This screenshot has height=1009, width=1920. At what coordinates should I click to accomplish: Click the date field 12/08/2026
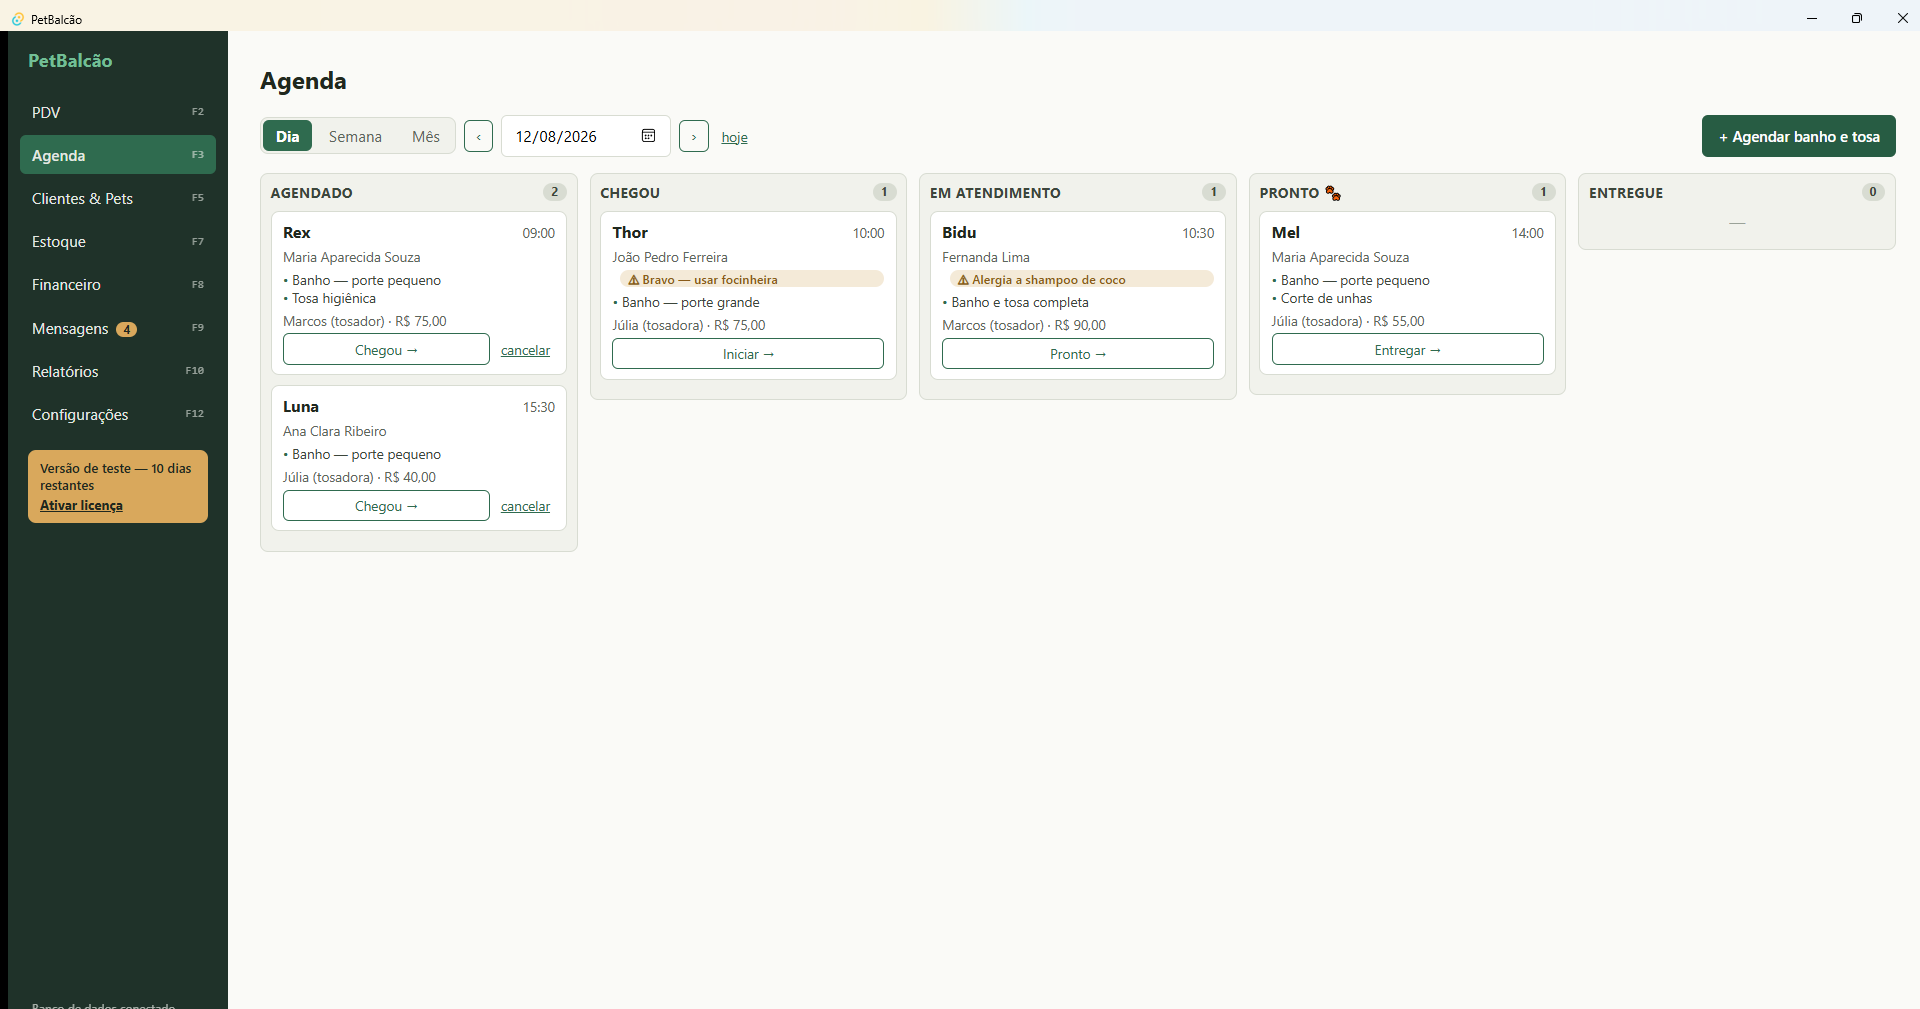(586, 136)
